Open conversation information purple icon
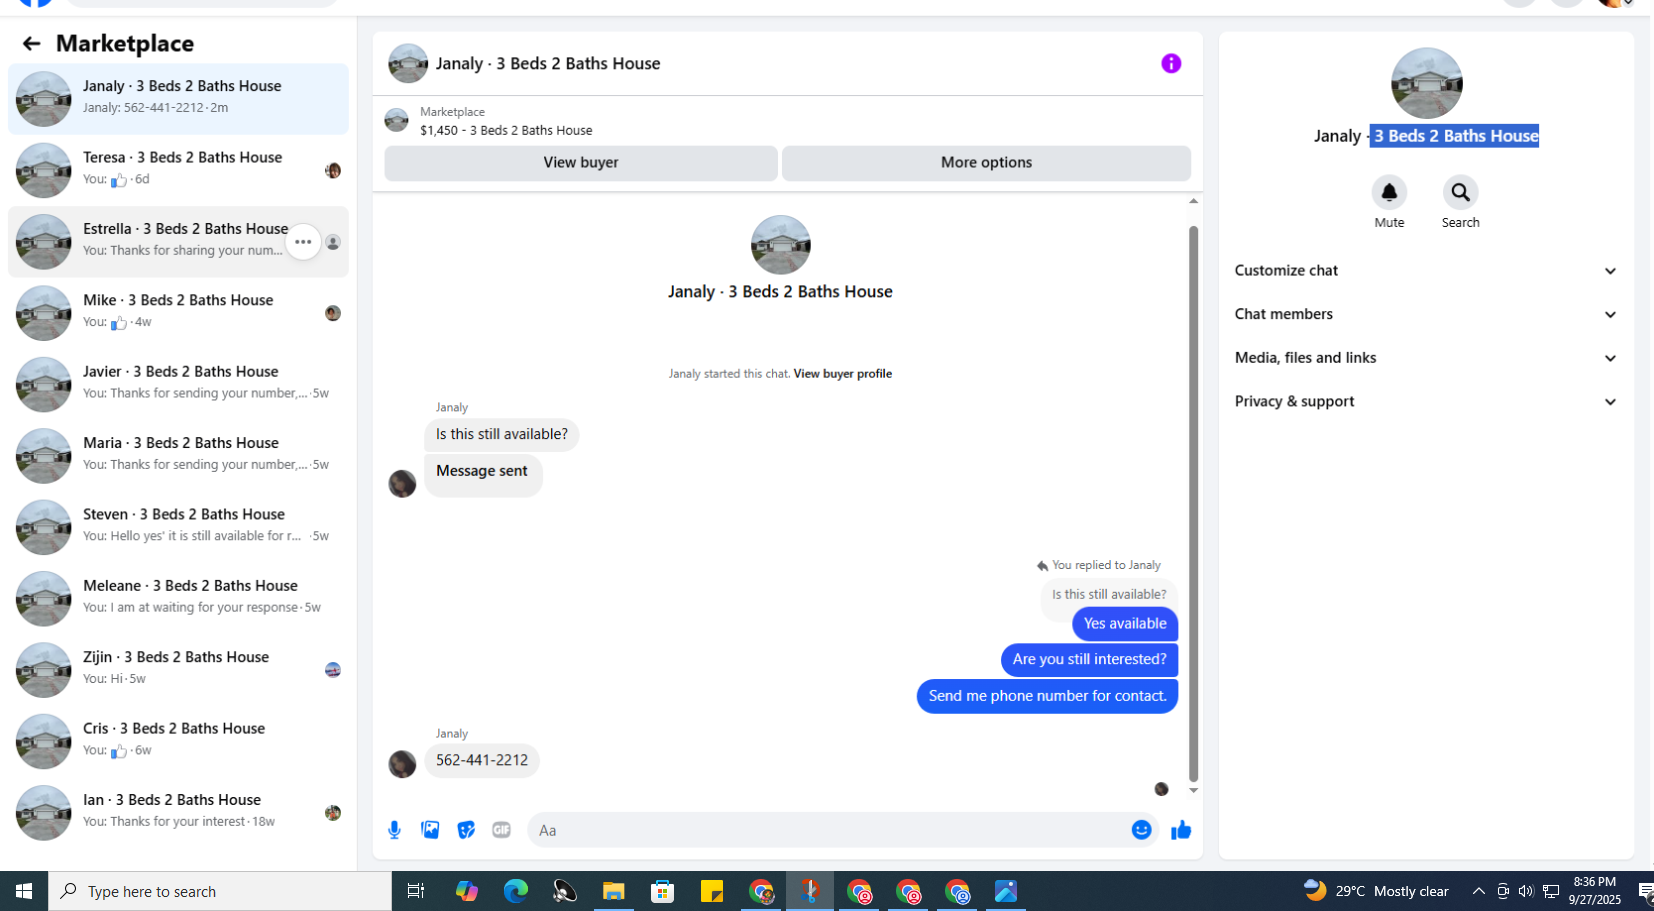Image resolution: width=1654 pixels, height=911 pixels. pos(1171,63)
